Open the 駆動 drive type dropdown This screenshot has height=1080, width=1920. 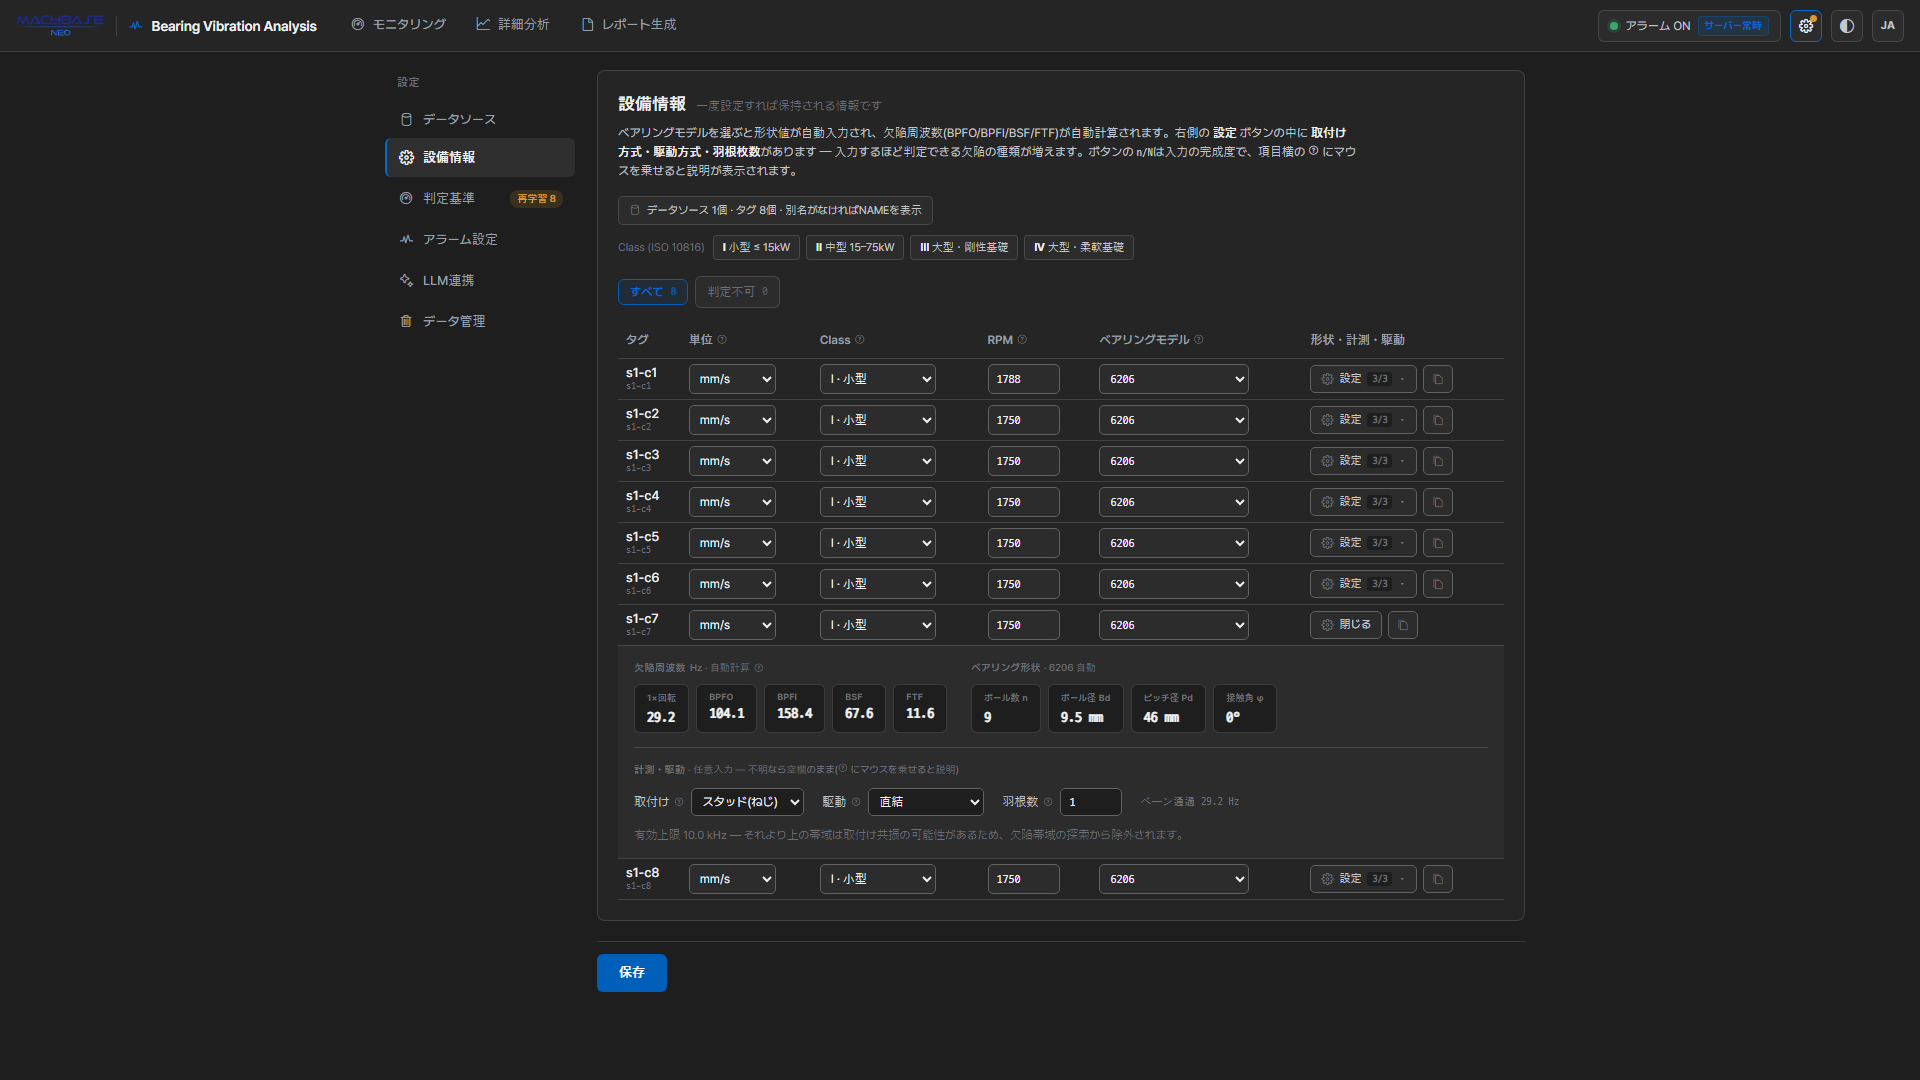click(x=925, y=802)
